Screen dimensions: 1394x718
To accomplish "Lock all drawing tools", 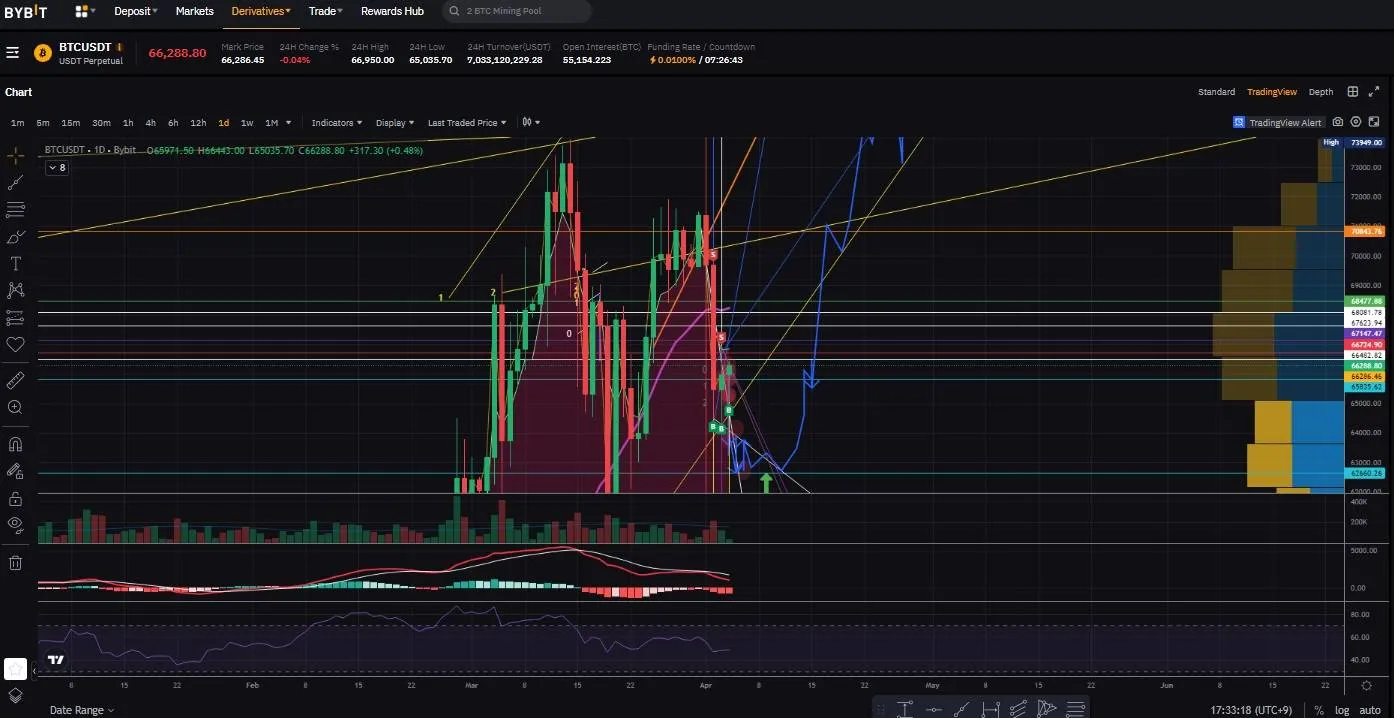I will pyautogui.click(x=16, y=498).
